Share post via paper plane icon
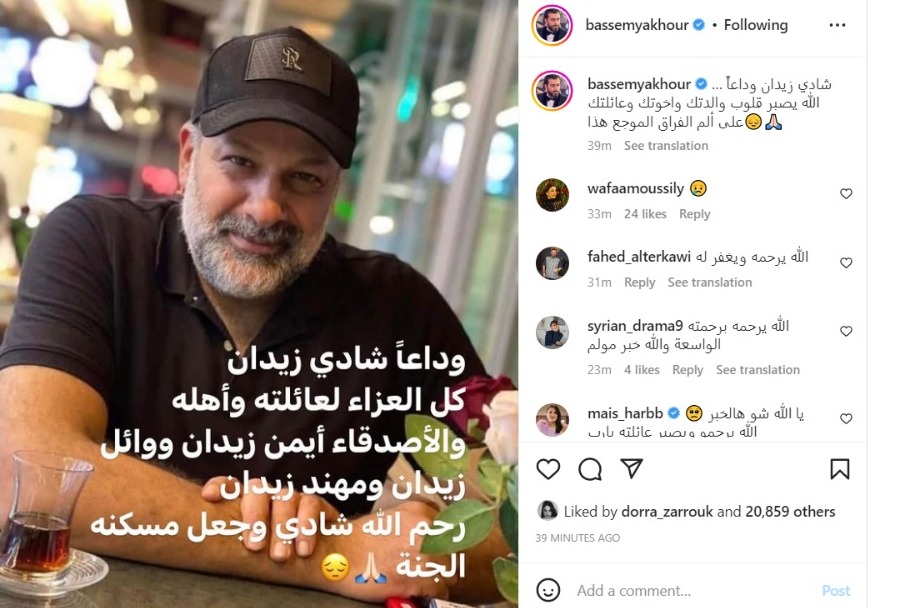Image resolution: width=905 pixels, height=608 pixels. point(631,468)
